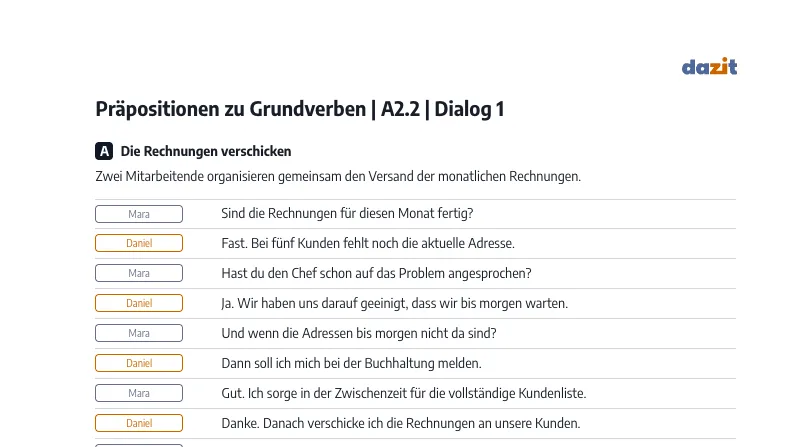The height and width of the screenshot is (447, 794).
Task: Click Daniel label next to 'Danke. Danach verschicke'
Action: [x=139, y=423]
